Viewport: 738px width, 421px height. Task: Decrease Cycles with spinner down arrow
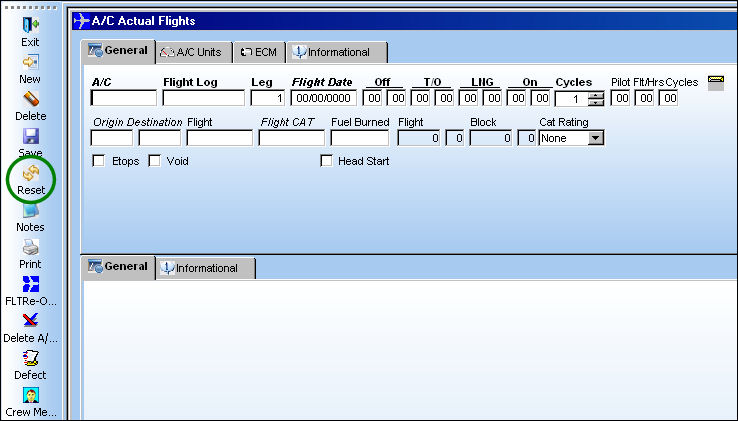pos(596,102)
